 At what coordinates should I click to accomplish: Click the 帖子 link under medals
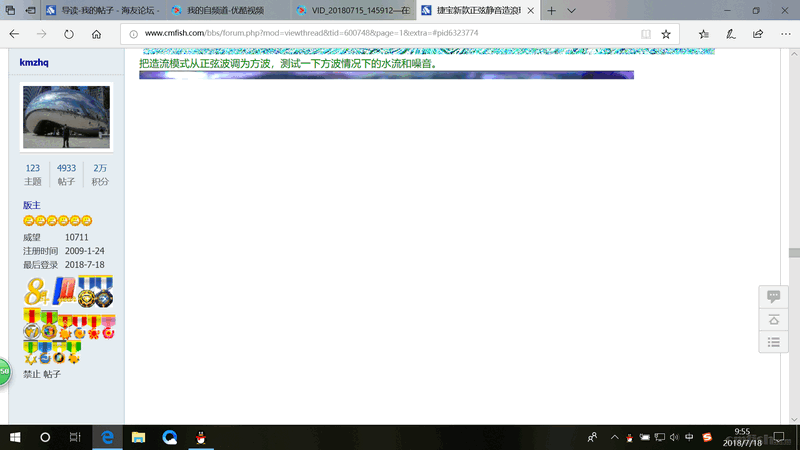pyautogui.click(x=52, y=374)
